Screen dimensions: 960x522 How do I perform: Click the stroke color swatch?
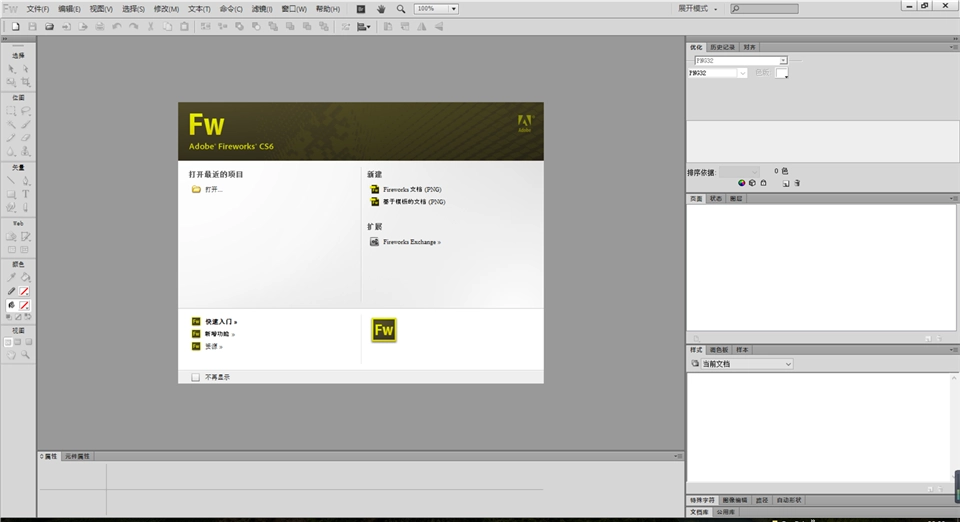pos(24,292)
